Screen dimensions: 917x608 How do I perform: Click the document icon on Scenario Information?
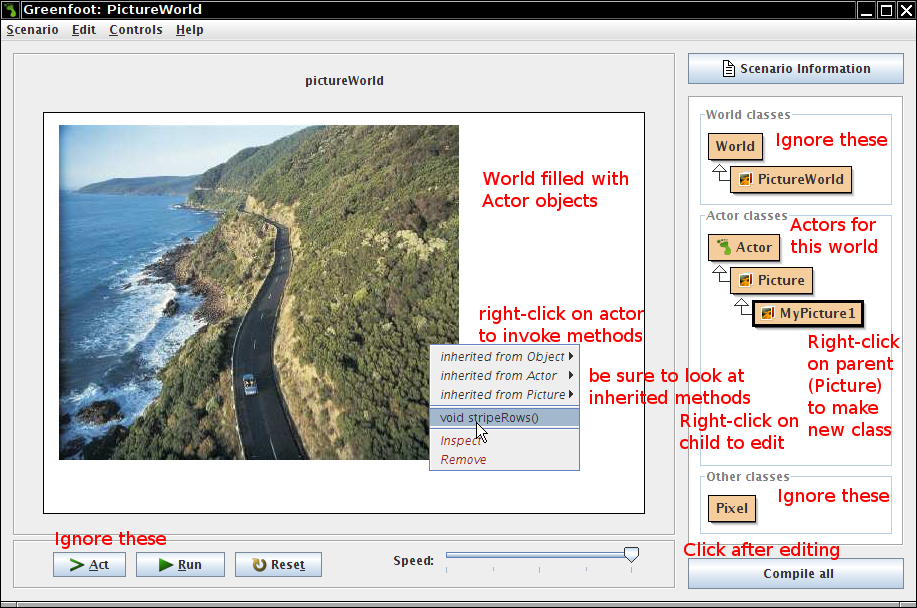728,69
